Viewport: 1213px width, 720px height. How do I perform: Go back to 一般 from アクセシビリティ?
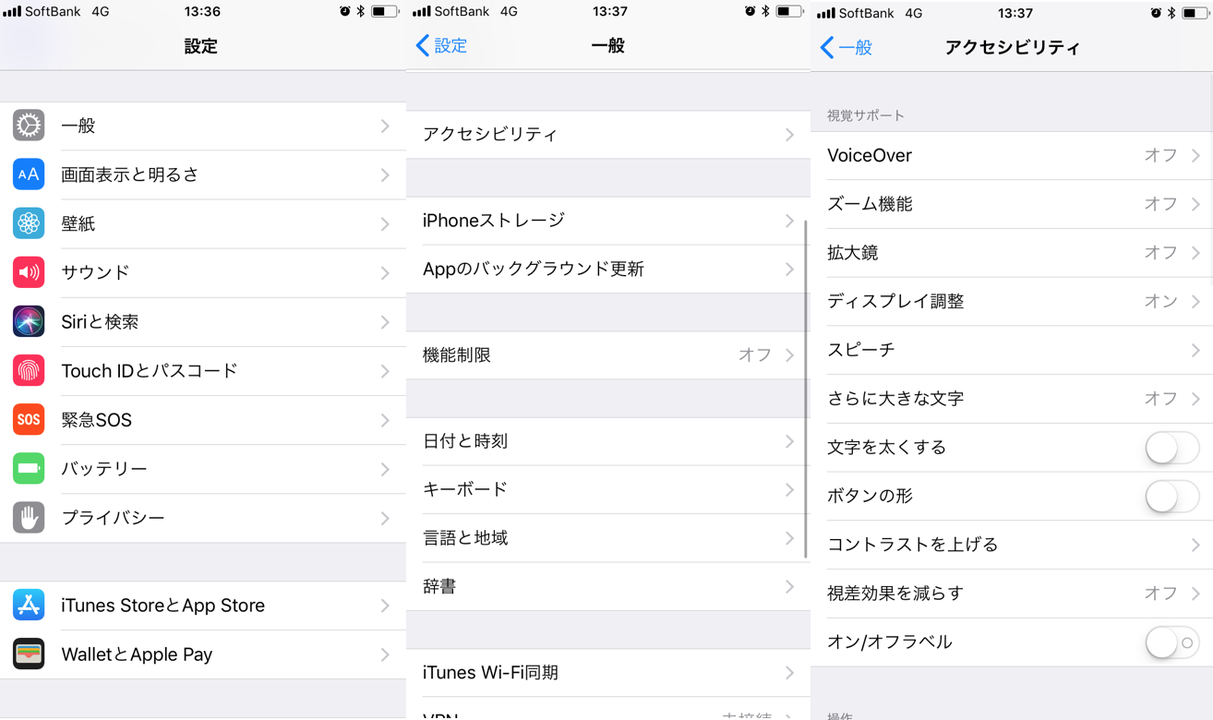(x=846, y=47)
